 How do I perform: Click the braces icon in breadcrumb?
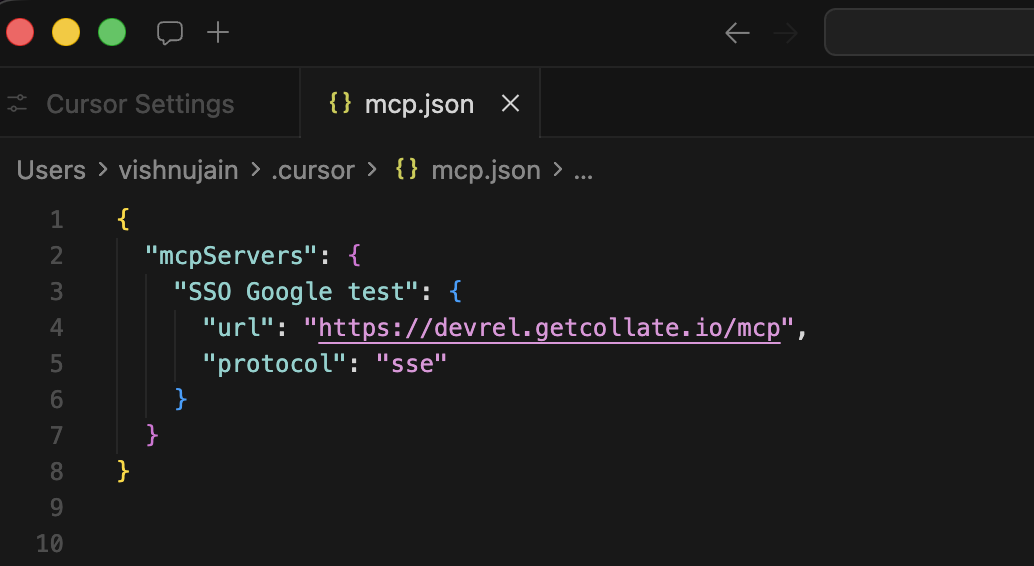pyautogui.click(x=407, y=170)
